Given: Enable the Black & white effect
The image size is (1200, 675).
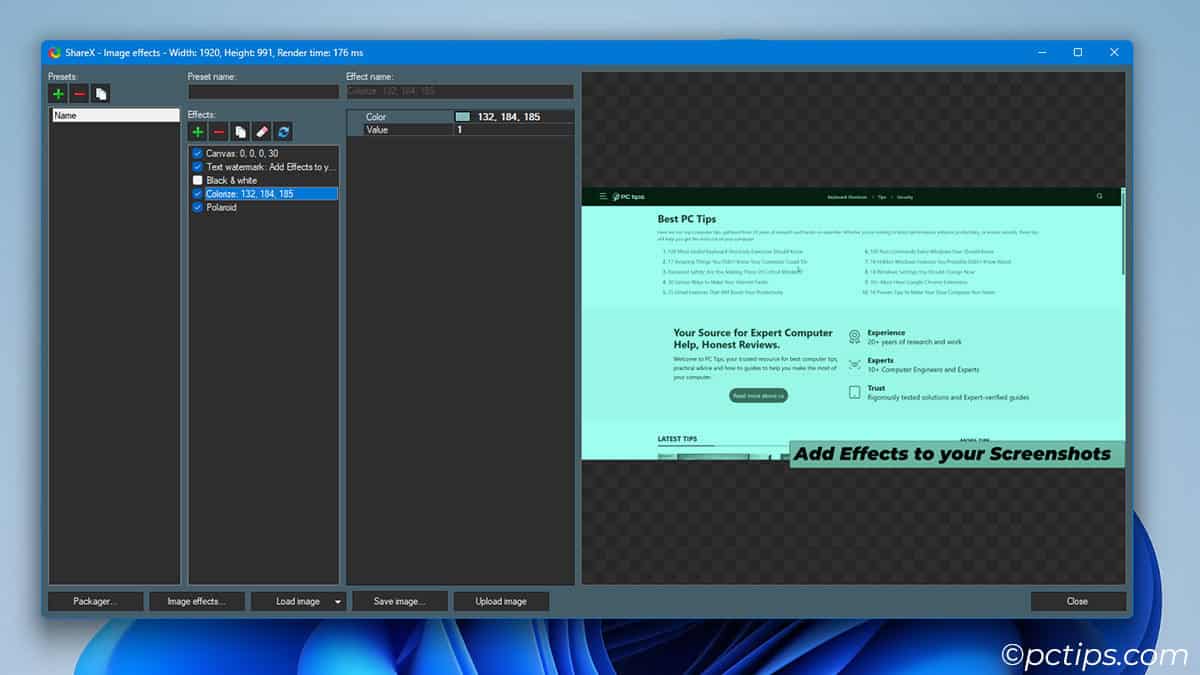Looking at the screenshot, I should point(197,180).
